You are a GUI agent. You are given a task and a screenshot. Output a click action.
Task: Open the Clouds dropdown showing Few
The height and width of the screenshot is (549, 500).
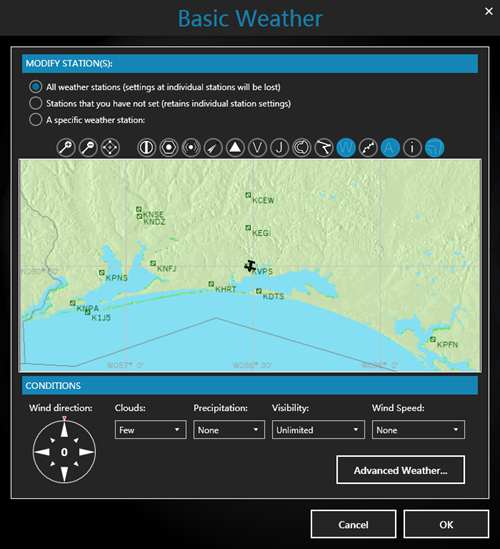[x=151, y=430]
